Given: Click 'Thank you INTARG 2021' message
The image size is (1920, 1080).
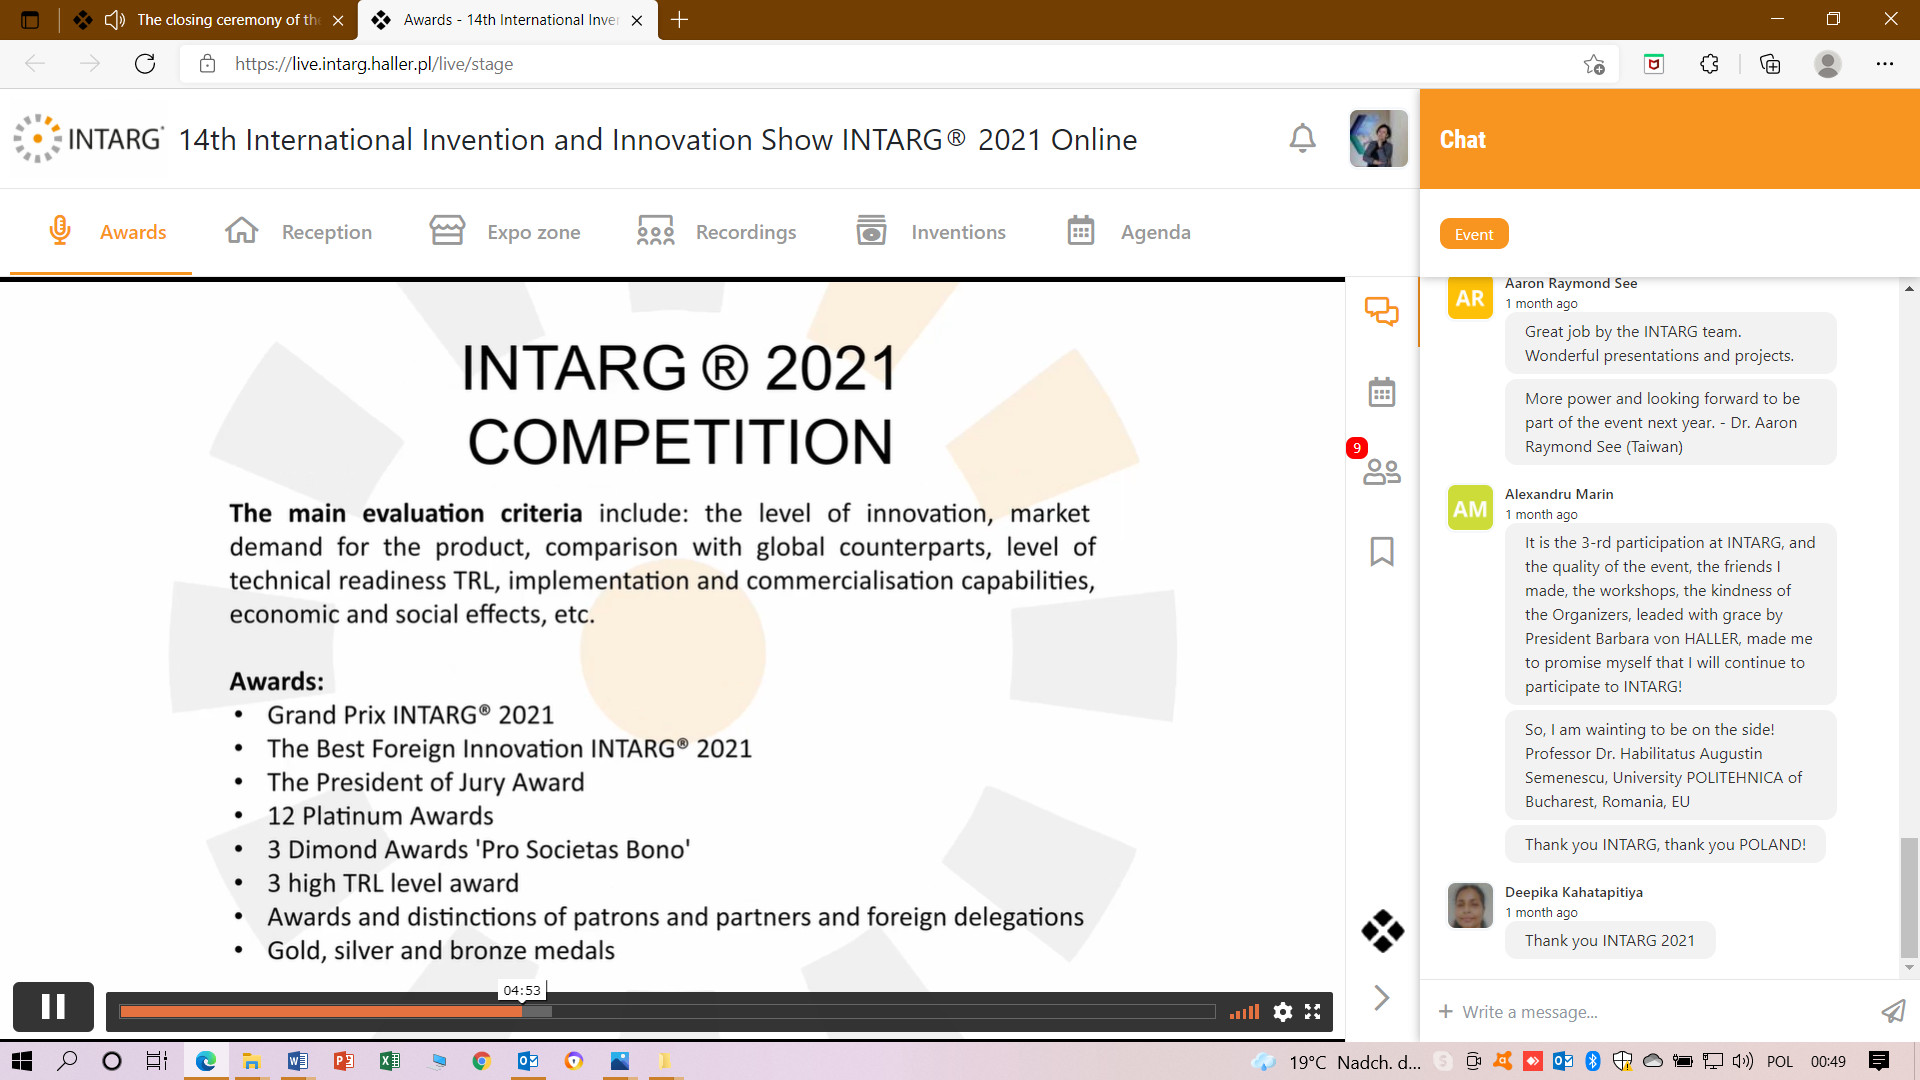Looking at the screenshot, I should pos(1610,940).
